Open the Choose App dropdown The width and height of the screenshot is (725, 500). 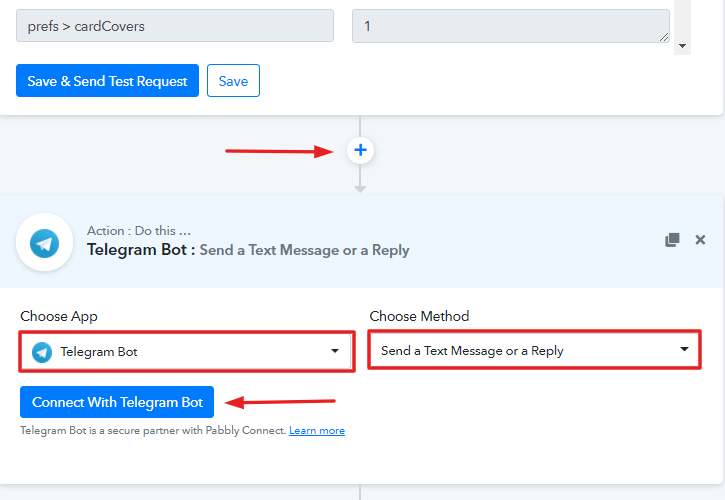pos(187,352)
